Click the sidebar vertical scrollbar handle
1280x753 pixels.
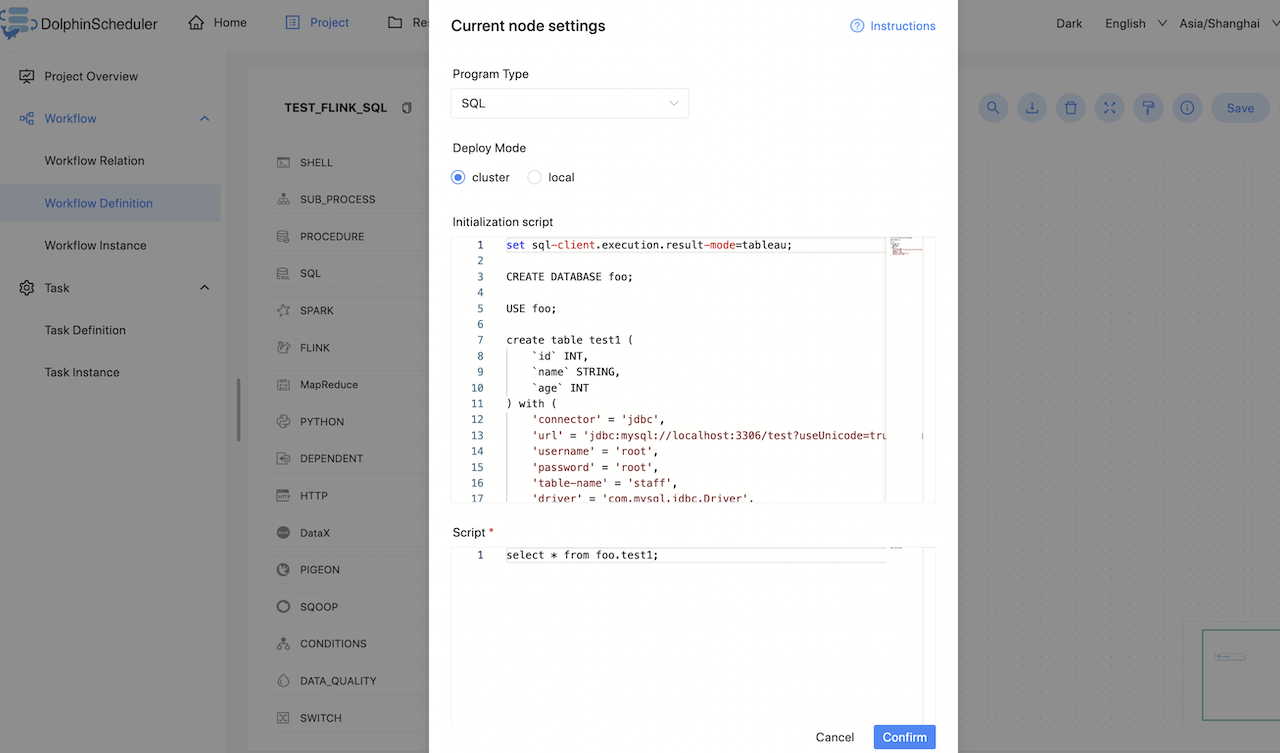pos(238,410)
